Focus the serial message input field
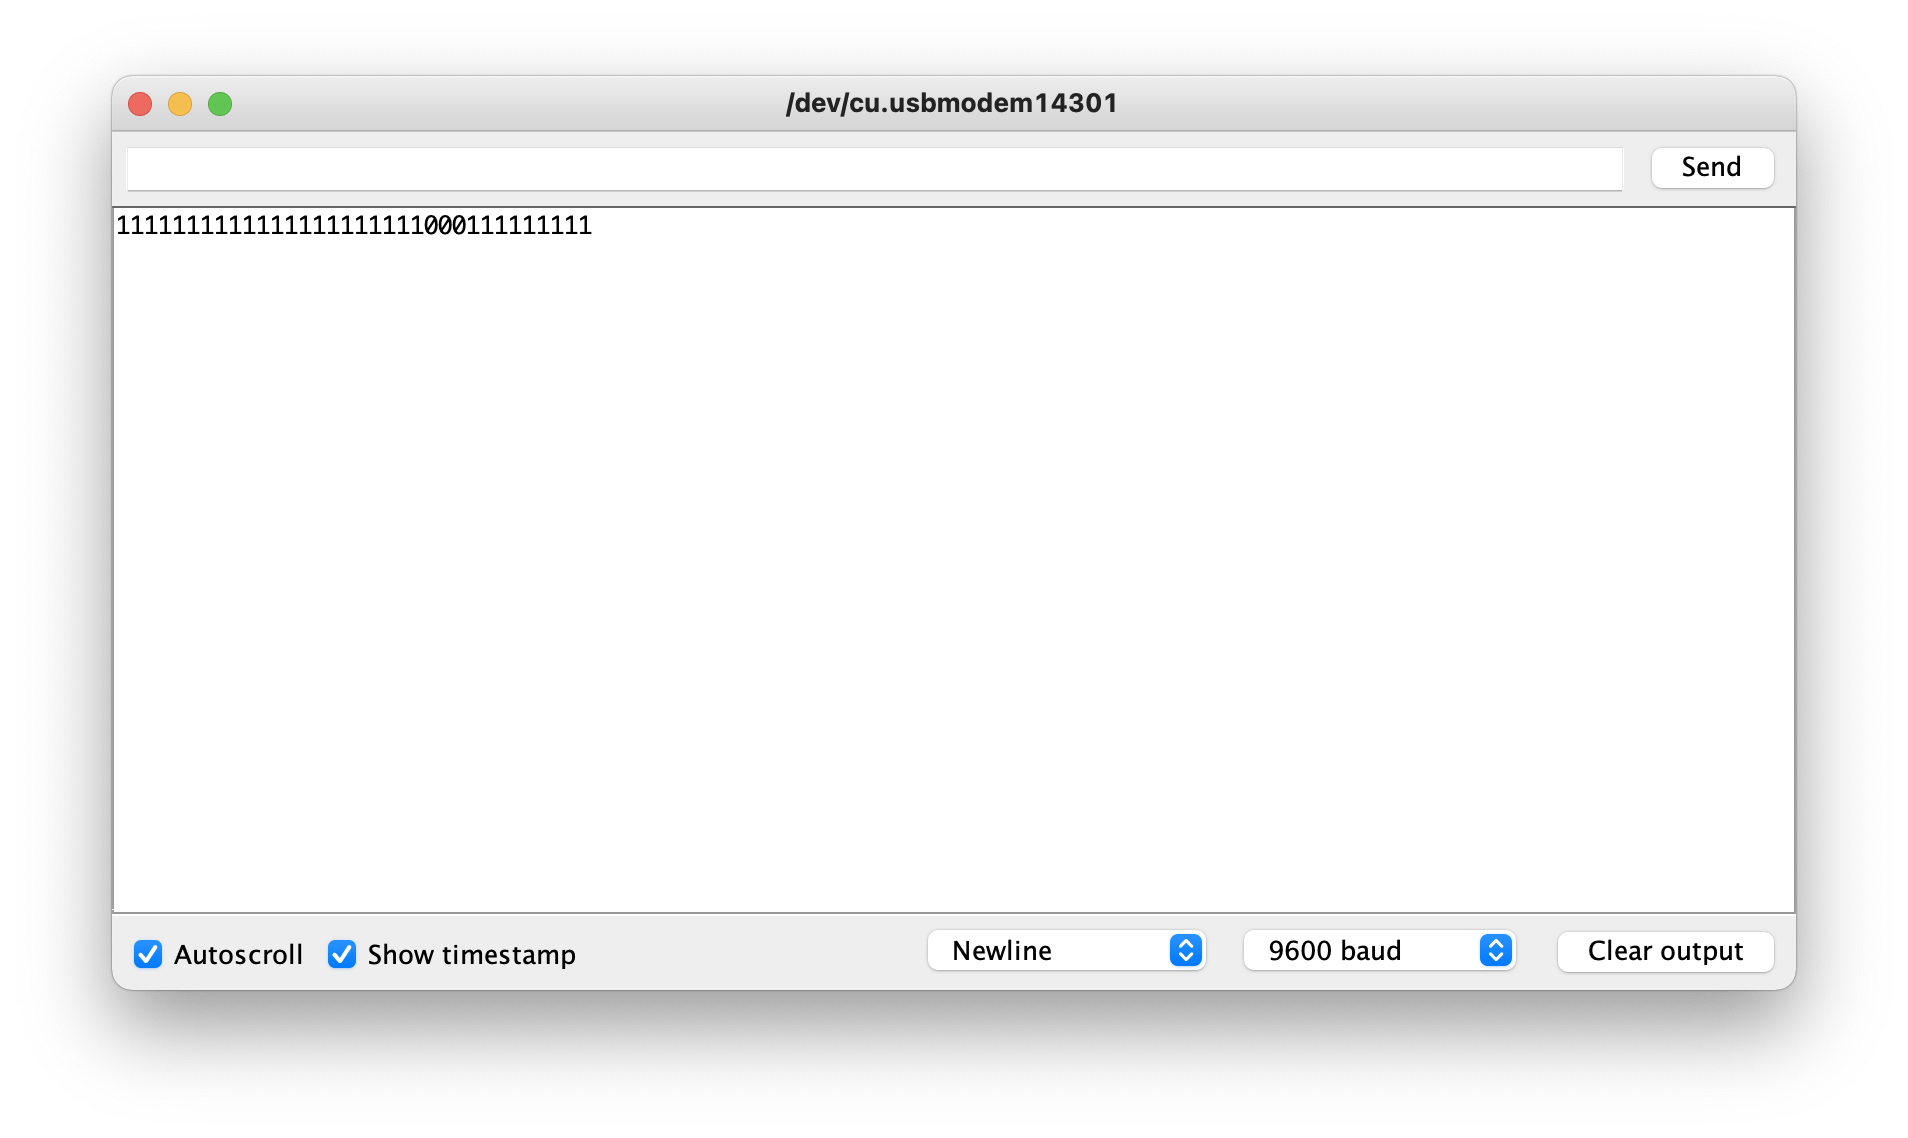The image size is (1908, 1138). tap(873, 168)
